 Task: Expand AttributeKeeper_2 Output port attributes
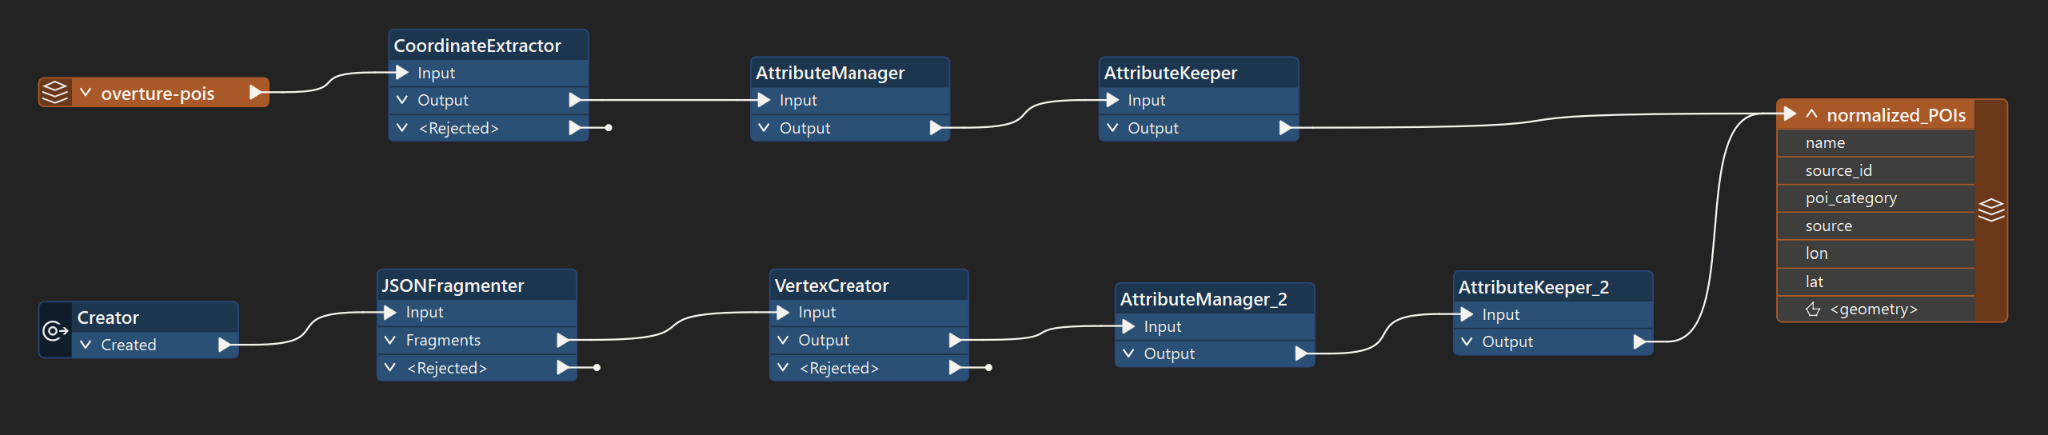pyautogui.click(x=1466, y=341)
